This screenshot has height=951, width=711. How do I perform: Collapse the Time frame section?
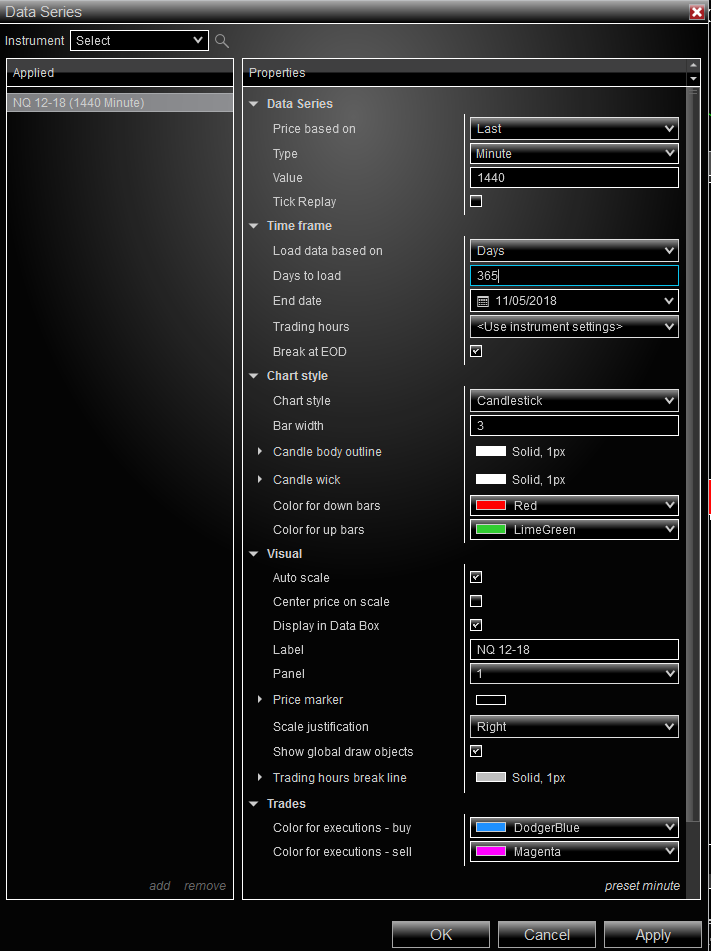coord(254,226)
